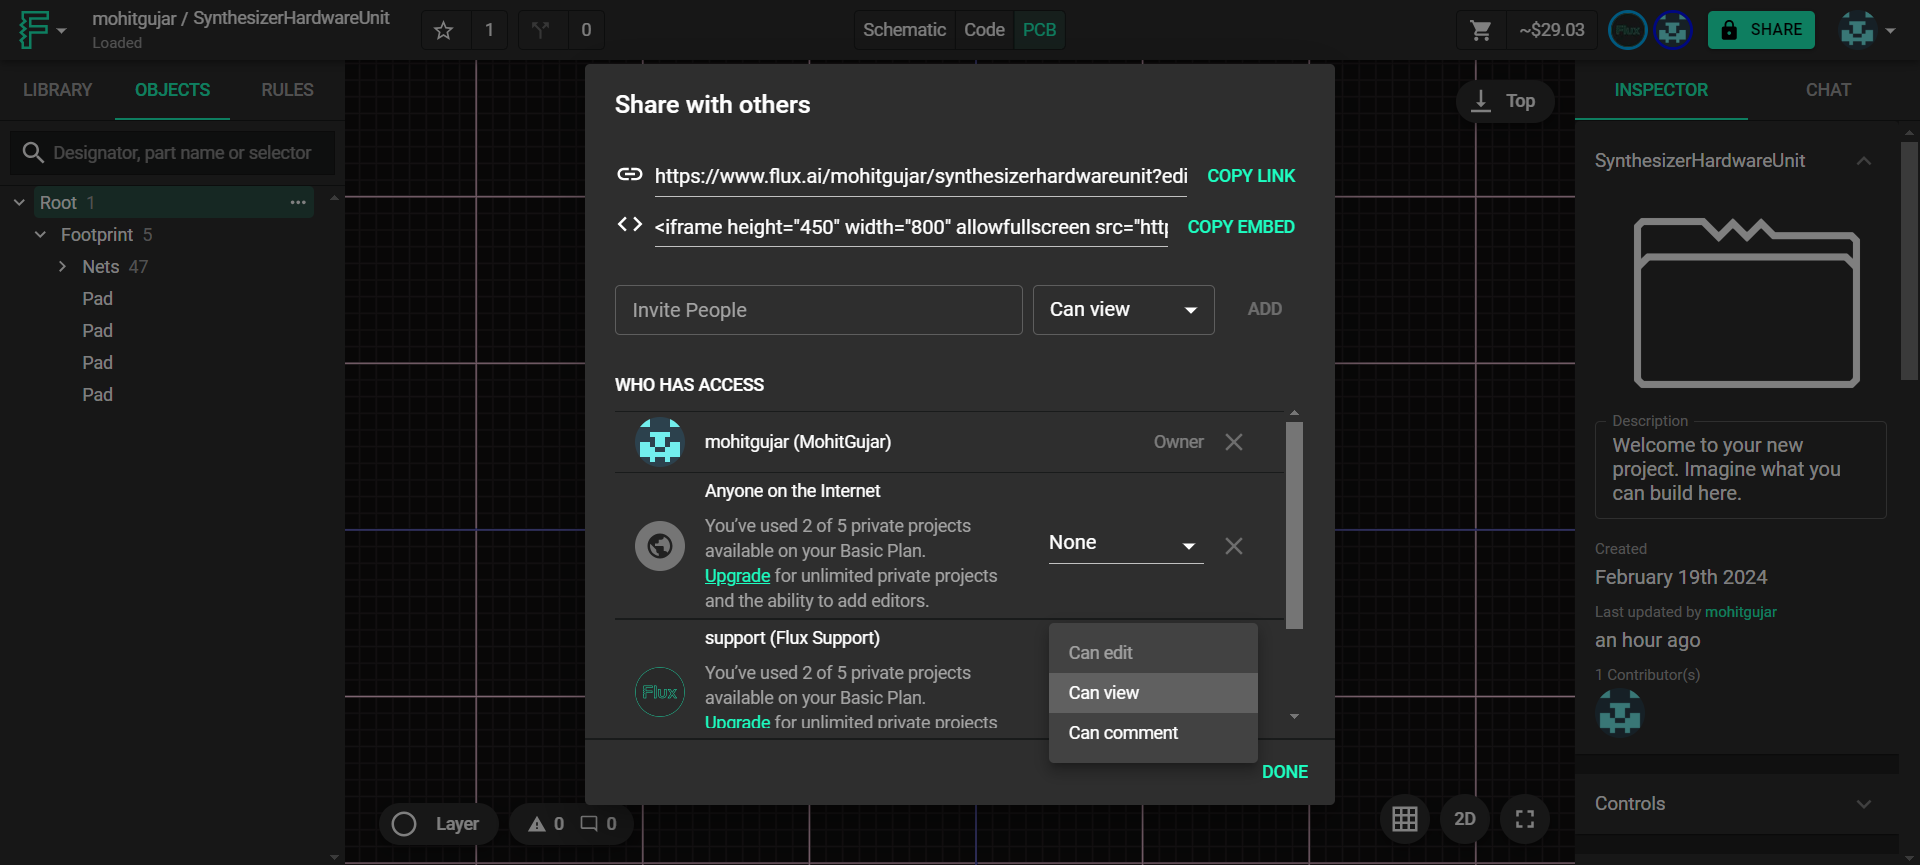The image size is (1920, 865).
Task: Choose Can edit from permission menu
Action: coord(1153,653)
